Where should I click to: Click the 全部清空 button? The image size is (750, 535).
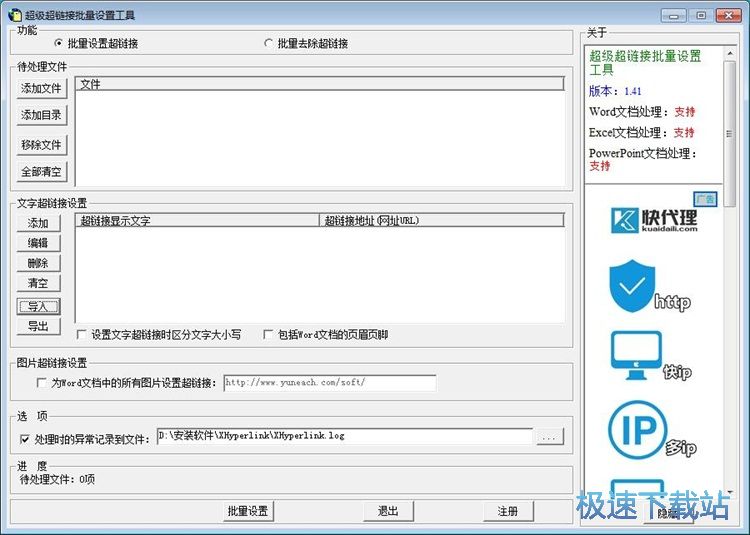(42, 171)
